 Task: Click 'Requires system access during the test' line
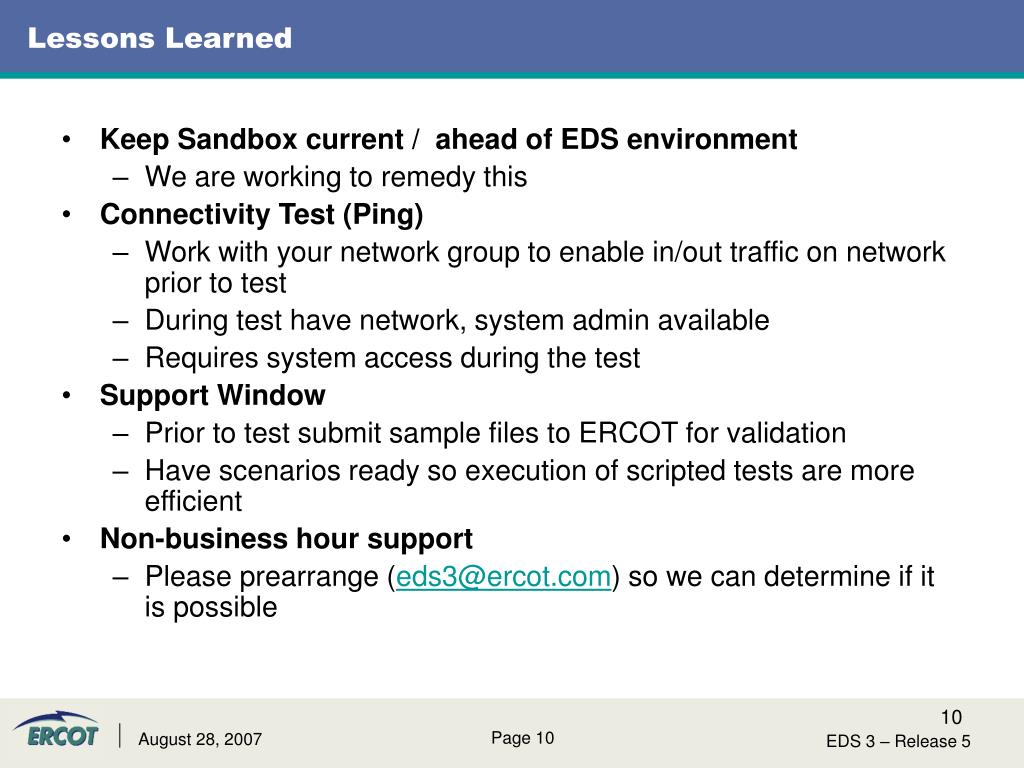(392, 358)
